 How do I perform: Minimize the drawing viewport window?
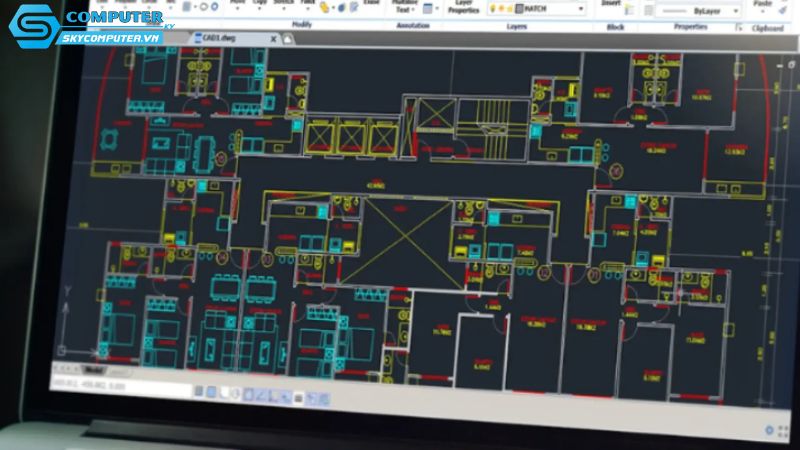779,65
